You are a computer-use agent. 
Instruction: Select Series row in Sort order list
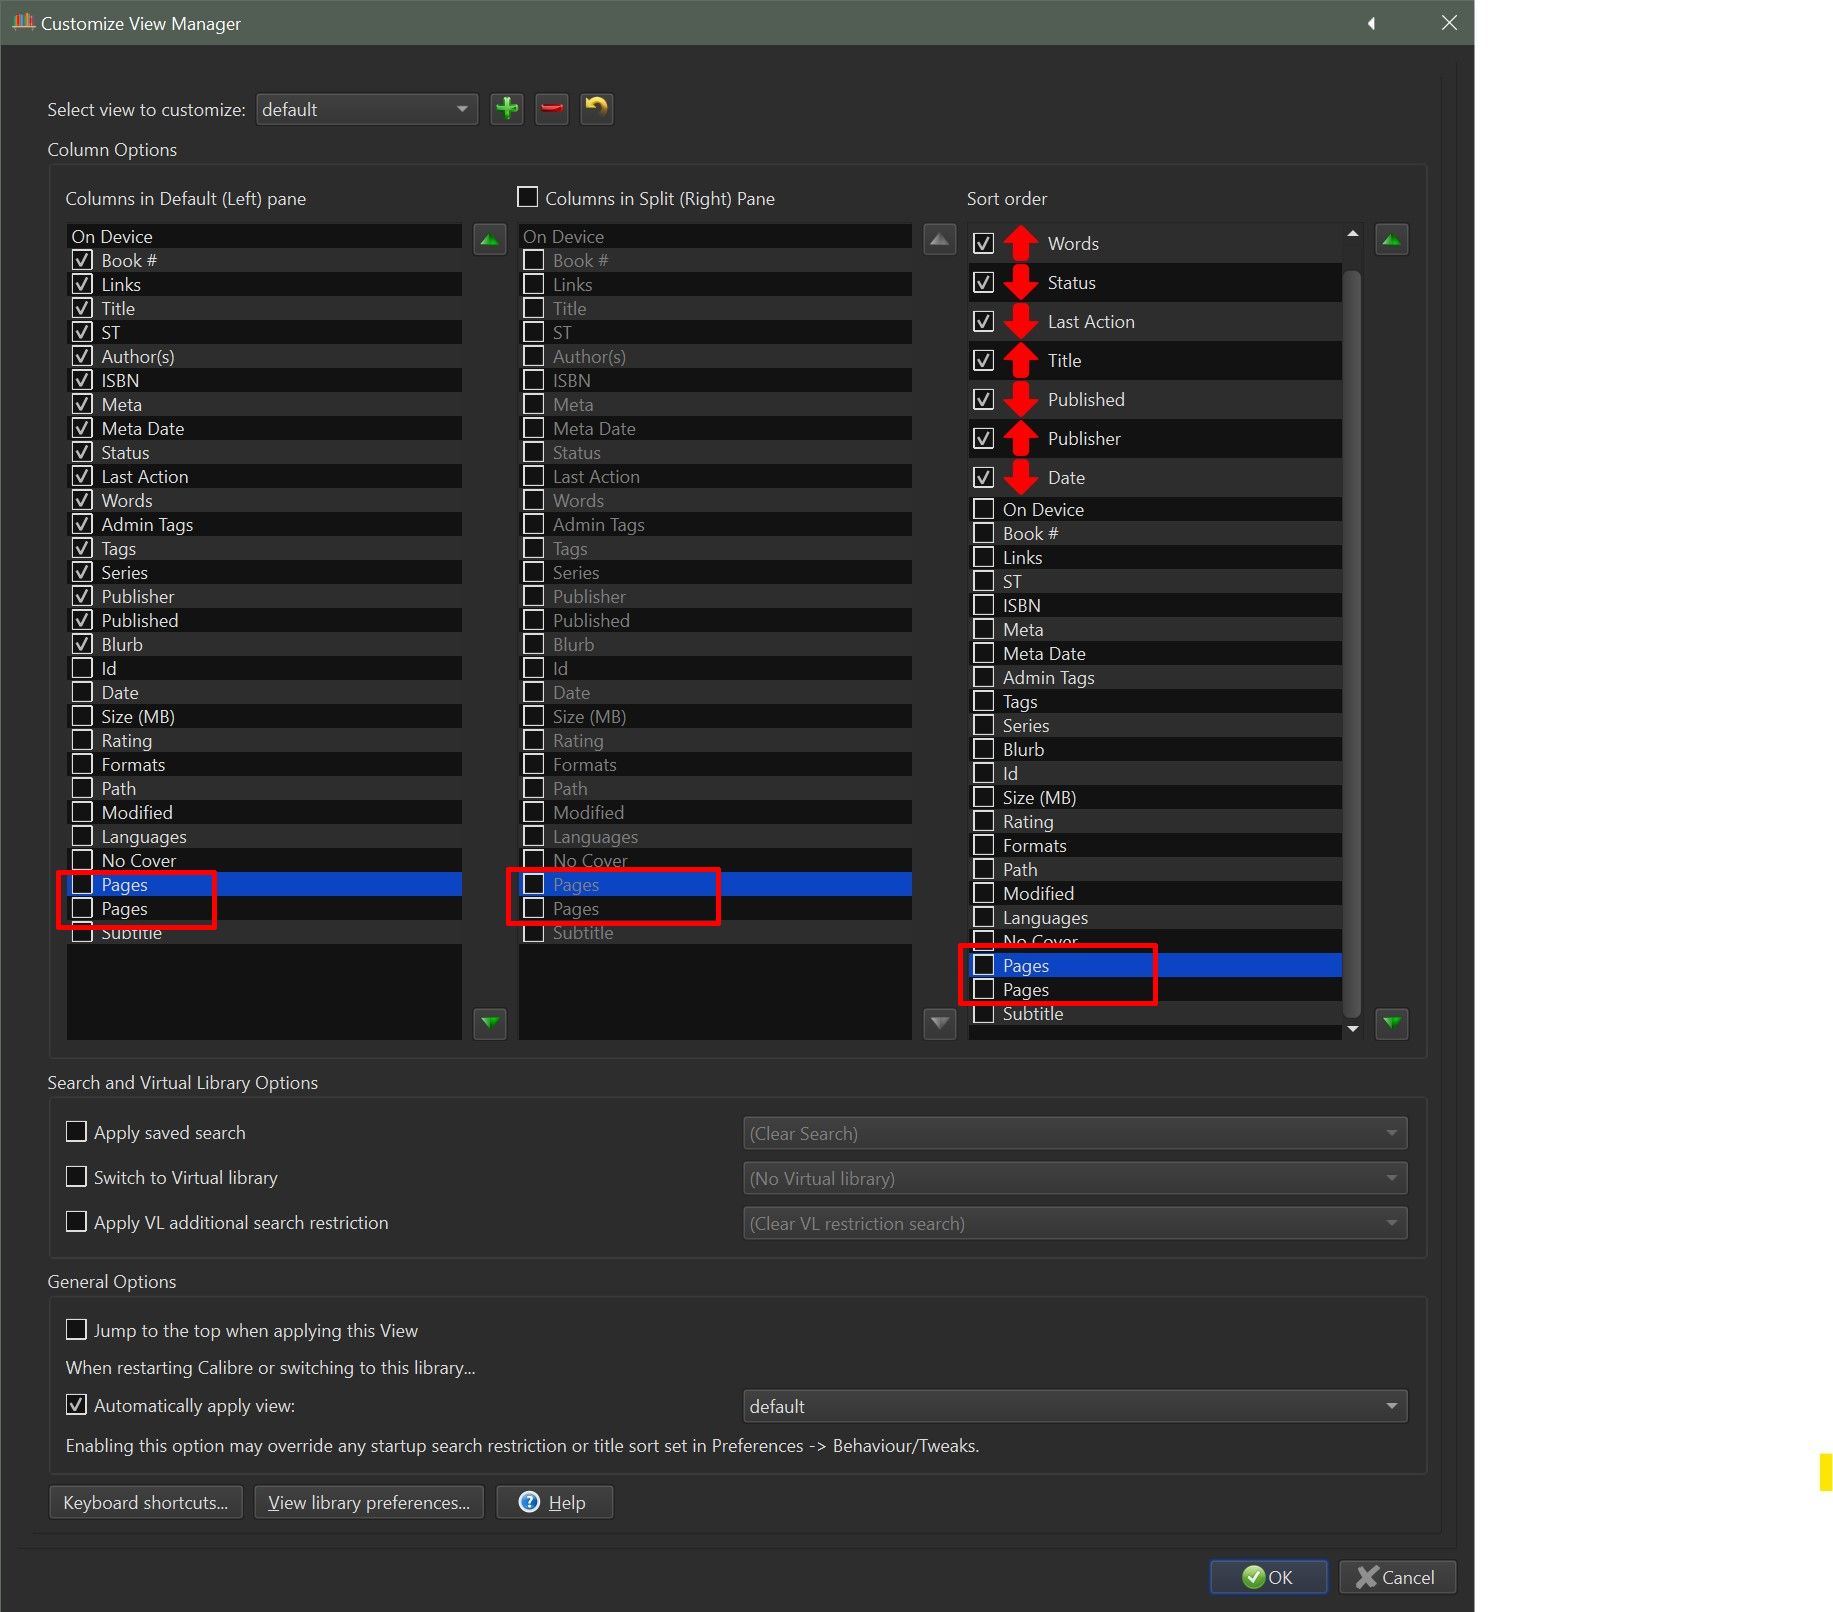(1155, 725)
